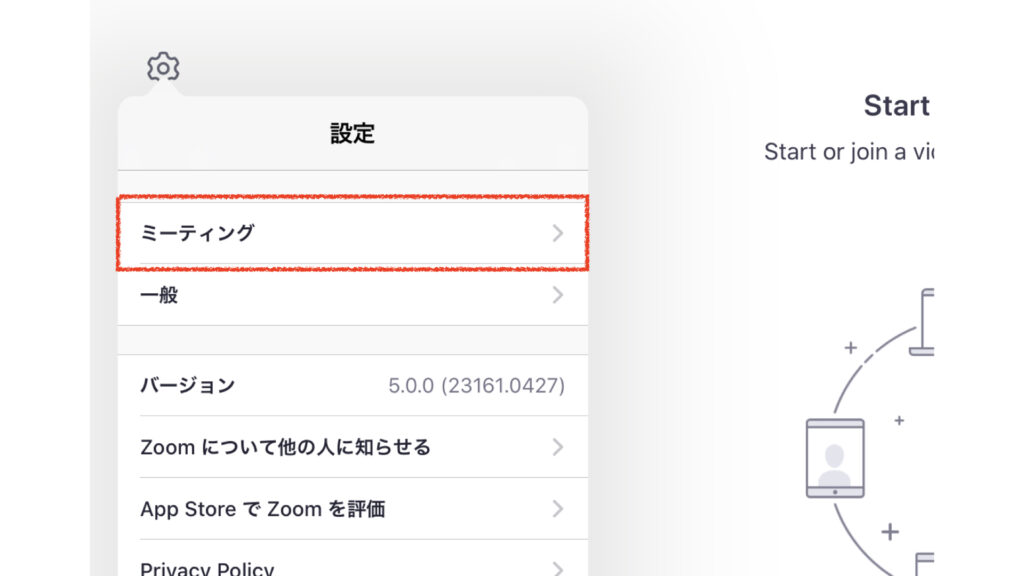
Task: Select the 一般 settings entry
Action: [x=159, y=295]
